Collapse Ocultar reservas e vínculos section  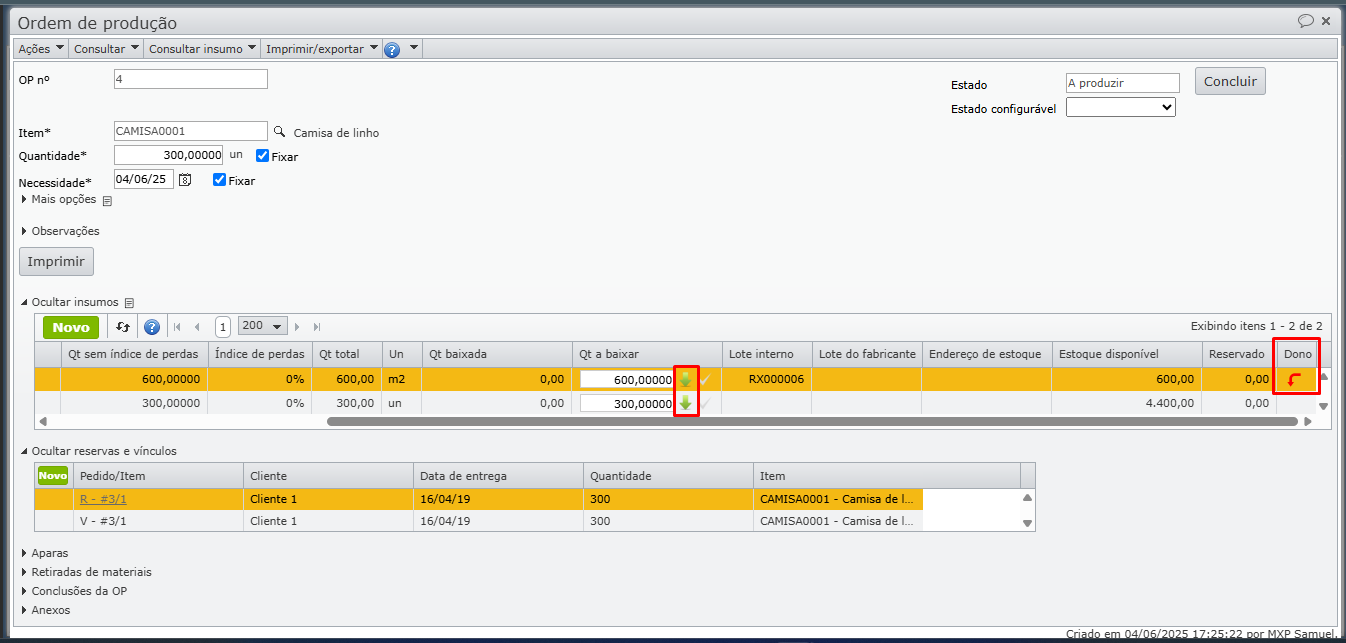pyautogui.click(x=98, y=451)
